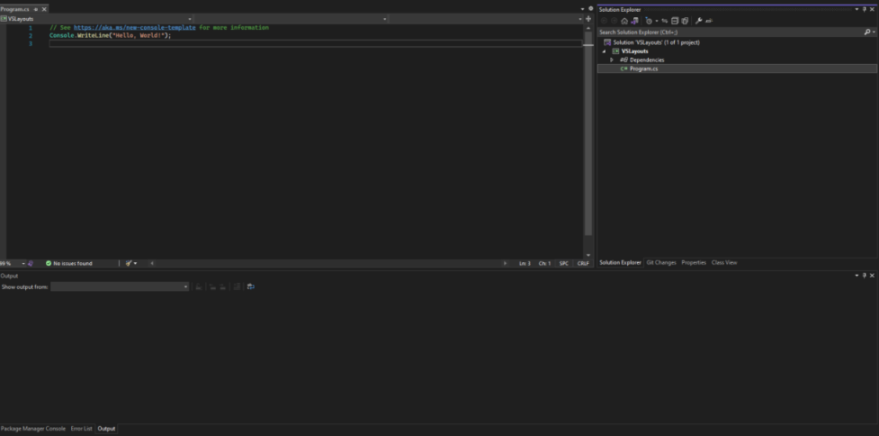The image size is (879, 436).
Task: Click the empty line 3 in editor
Action: point(315,43)
